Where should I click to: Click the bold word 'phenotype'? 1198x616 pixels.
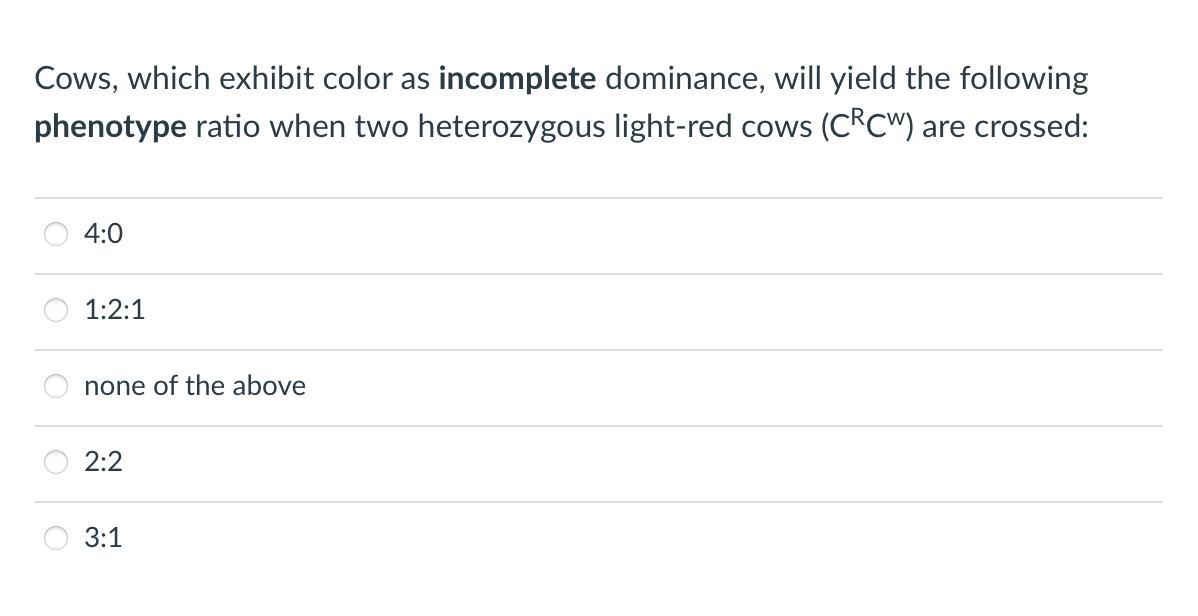[110, 128]
